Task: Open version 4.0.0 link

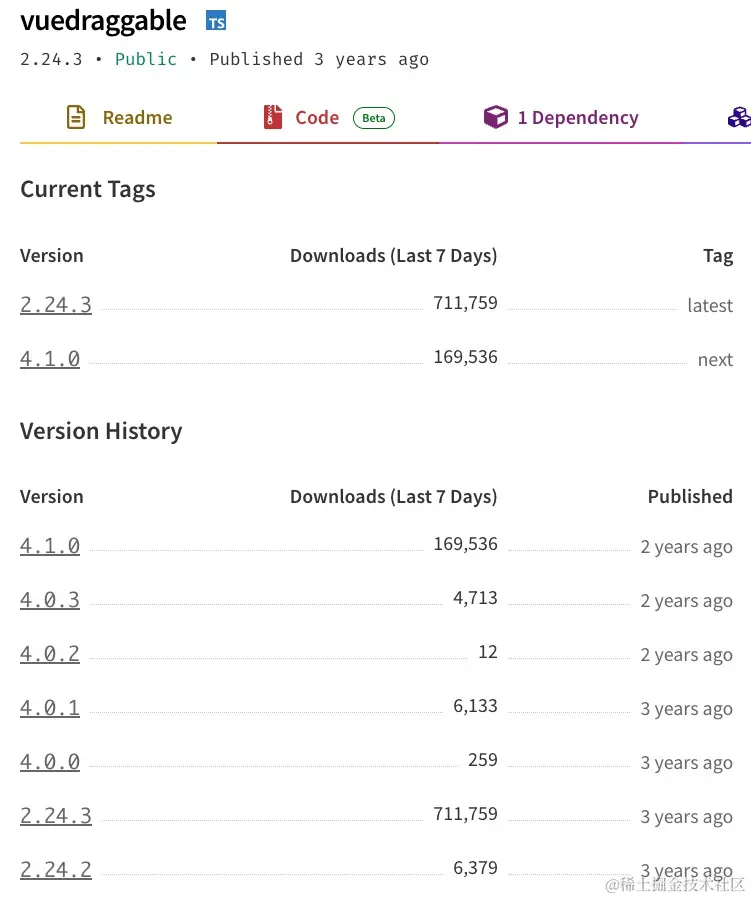Action: coord(50,762)
